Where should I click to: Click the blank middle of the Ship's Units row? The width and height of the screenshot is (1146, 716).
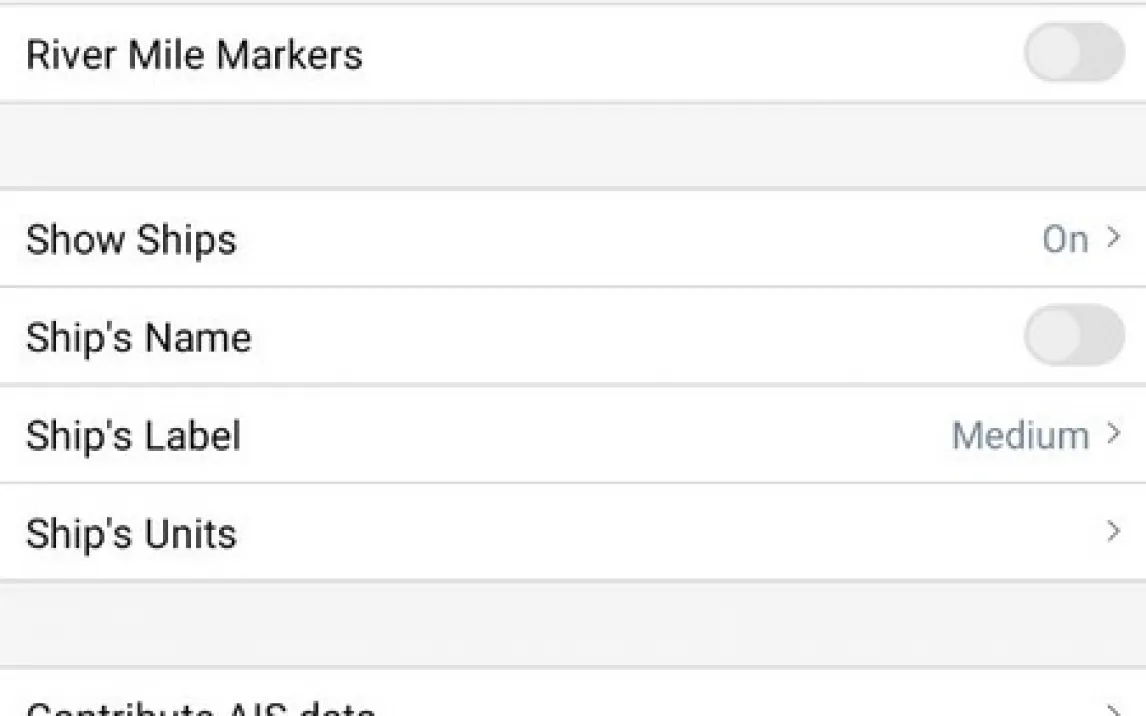(x=600, y=532)
